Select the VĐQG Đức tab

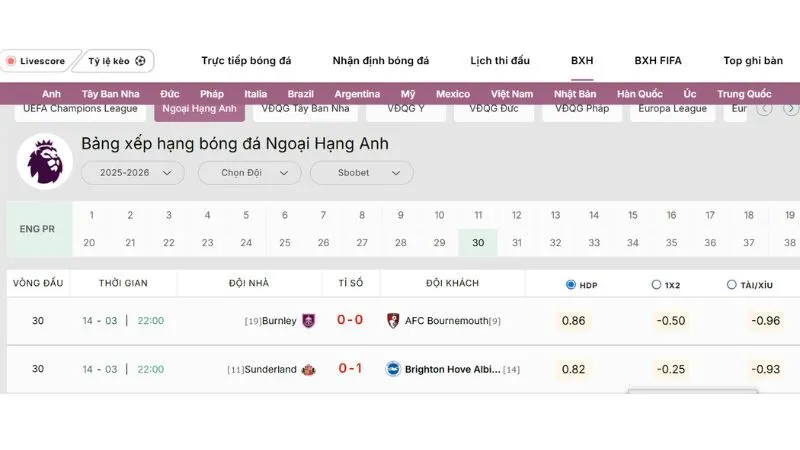(x=494, y=111)
